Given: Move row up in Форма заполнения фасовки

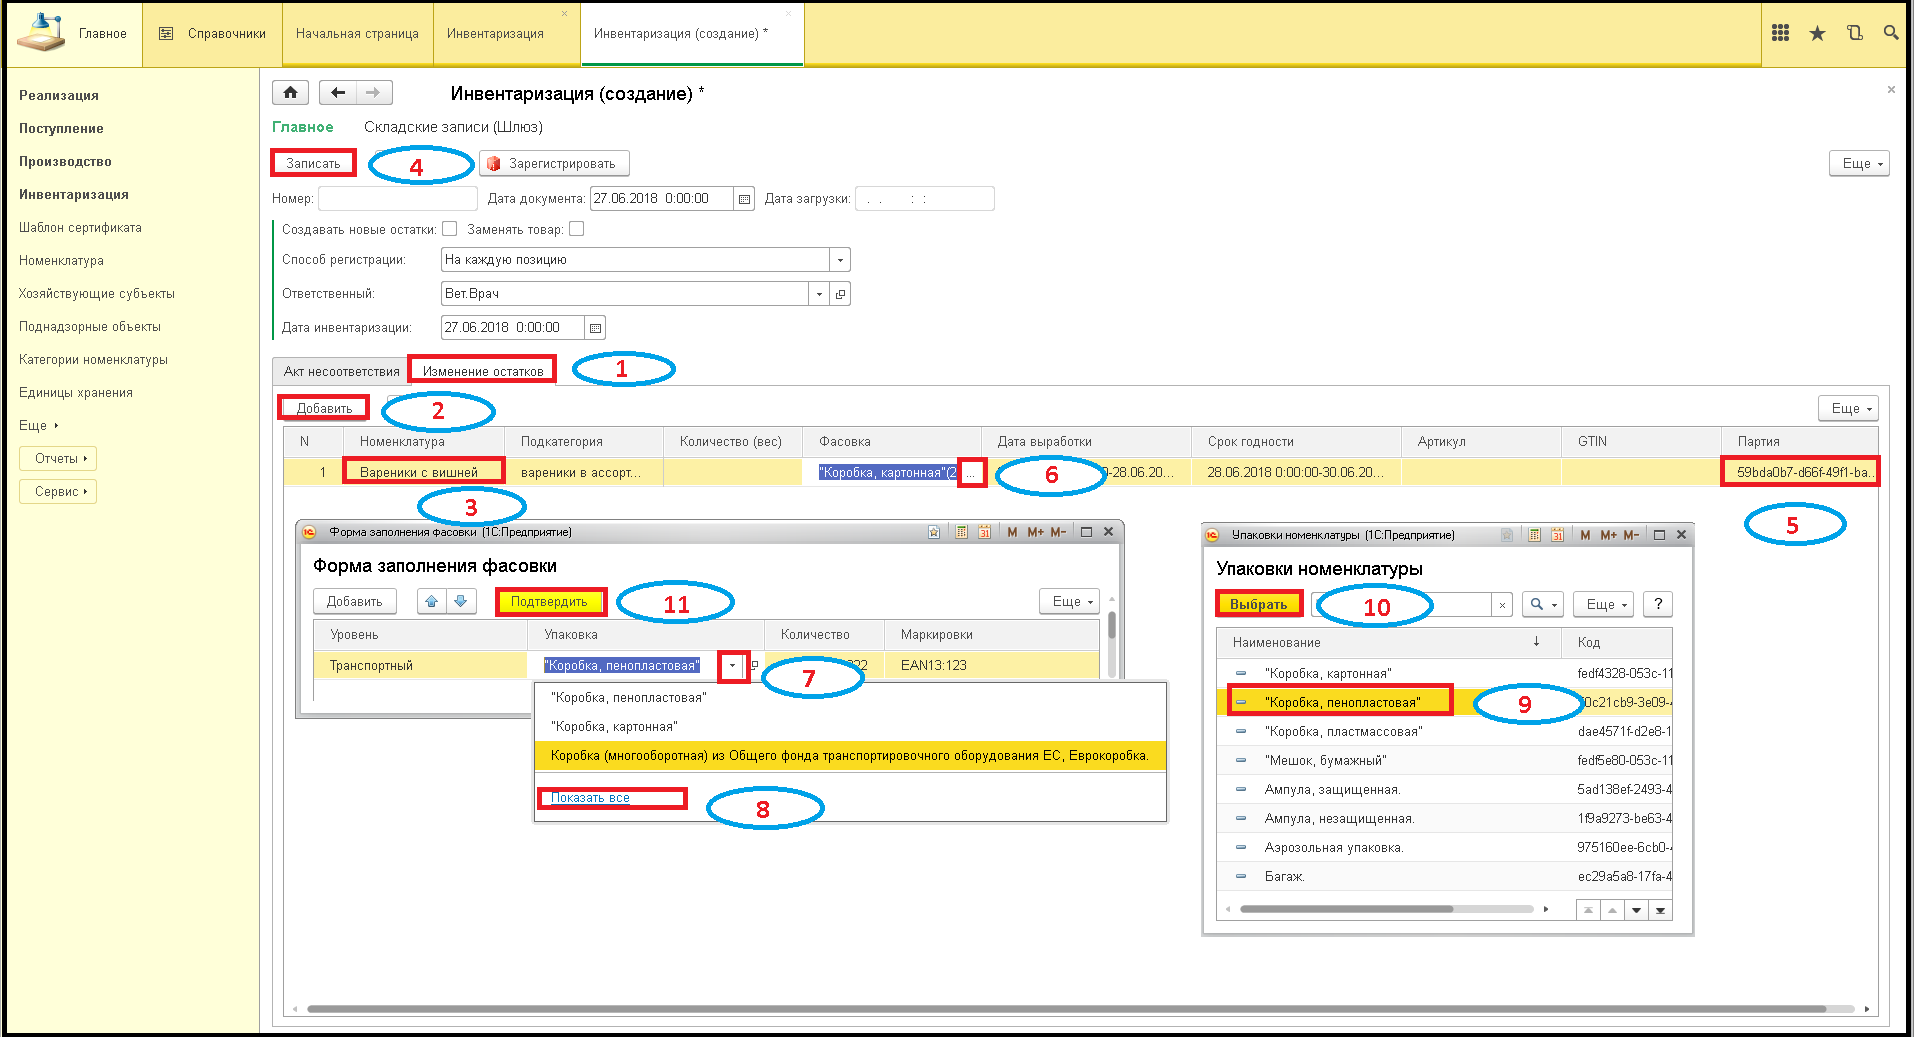Looking at the screenshot, I should click(x=432, y=601).
